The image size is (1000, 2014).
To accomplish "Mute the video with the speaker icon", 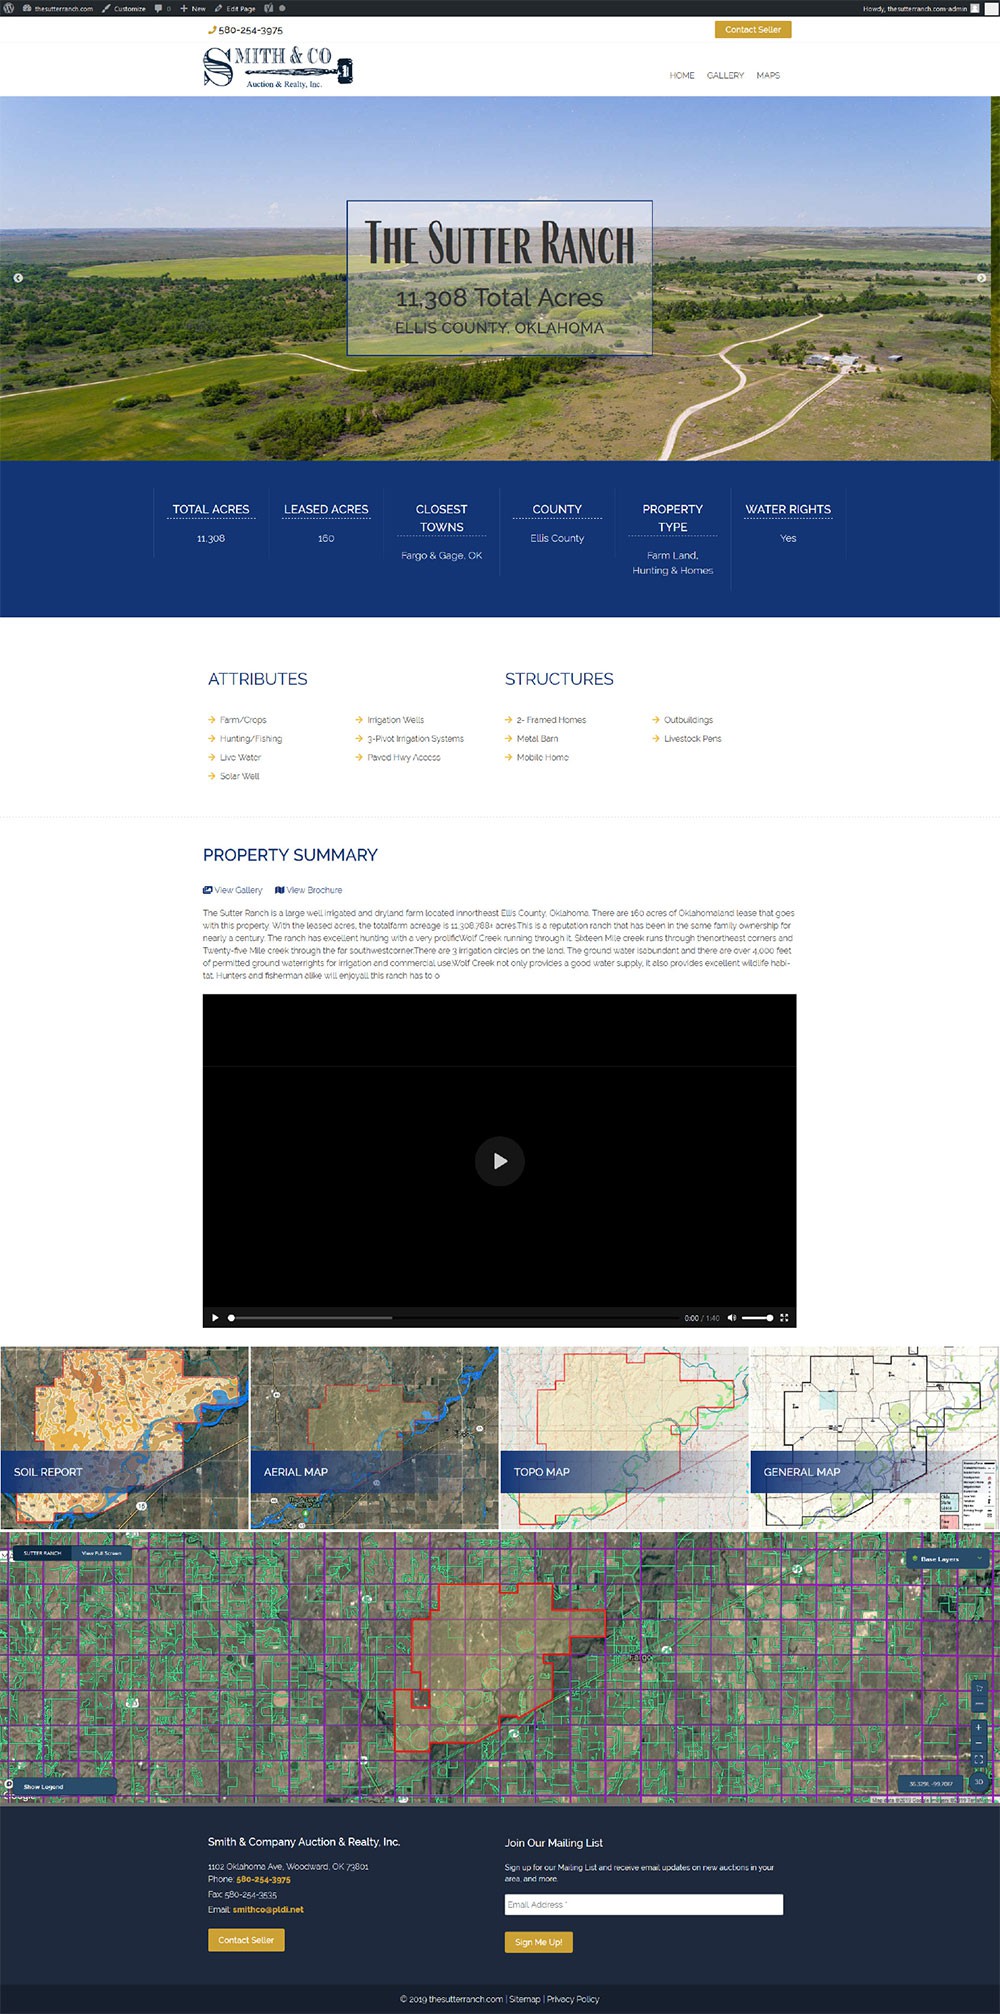I will click(x=732, y=1318).
